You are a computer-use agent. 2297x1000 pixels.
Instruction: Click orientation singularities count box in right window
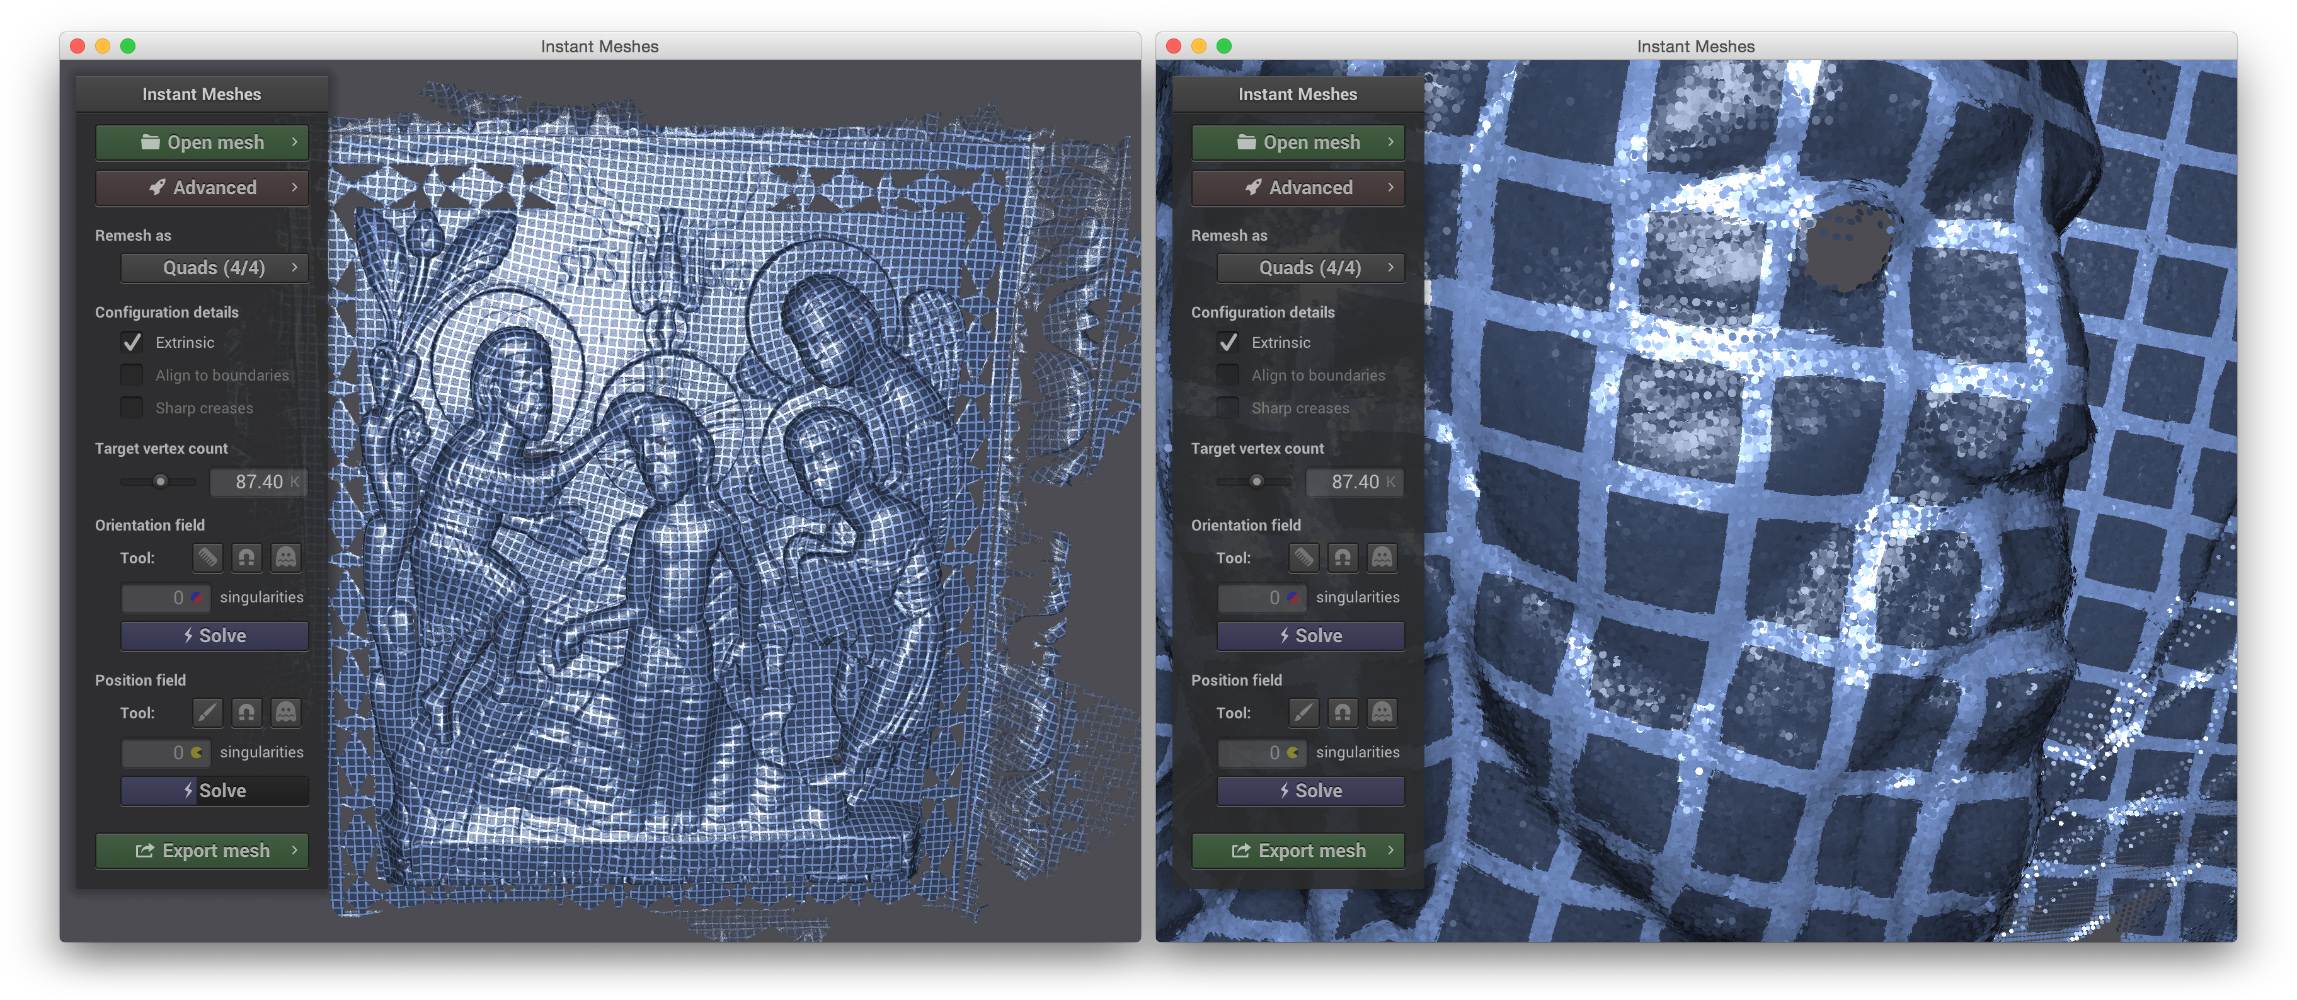point(1261,598)
